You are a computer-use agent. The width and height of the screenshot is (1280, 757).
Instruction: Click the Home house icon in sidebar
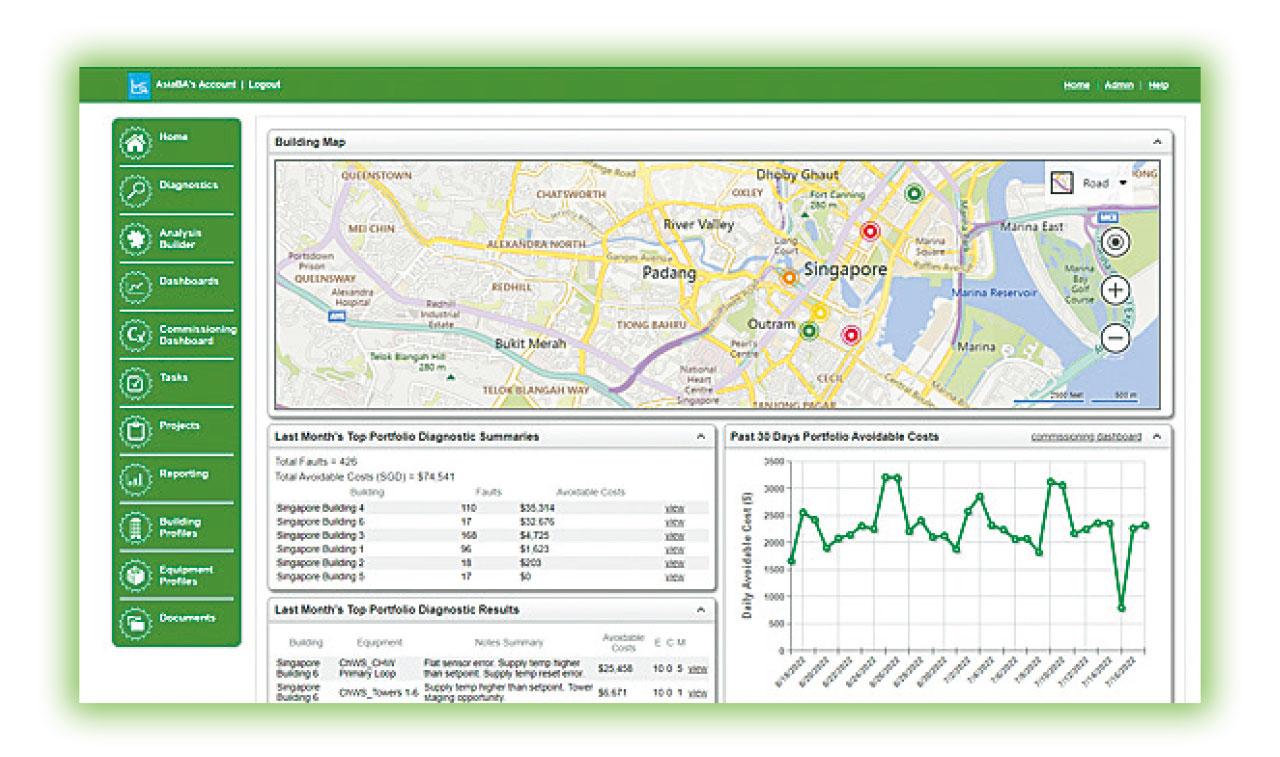135,142
